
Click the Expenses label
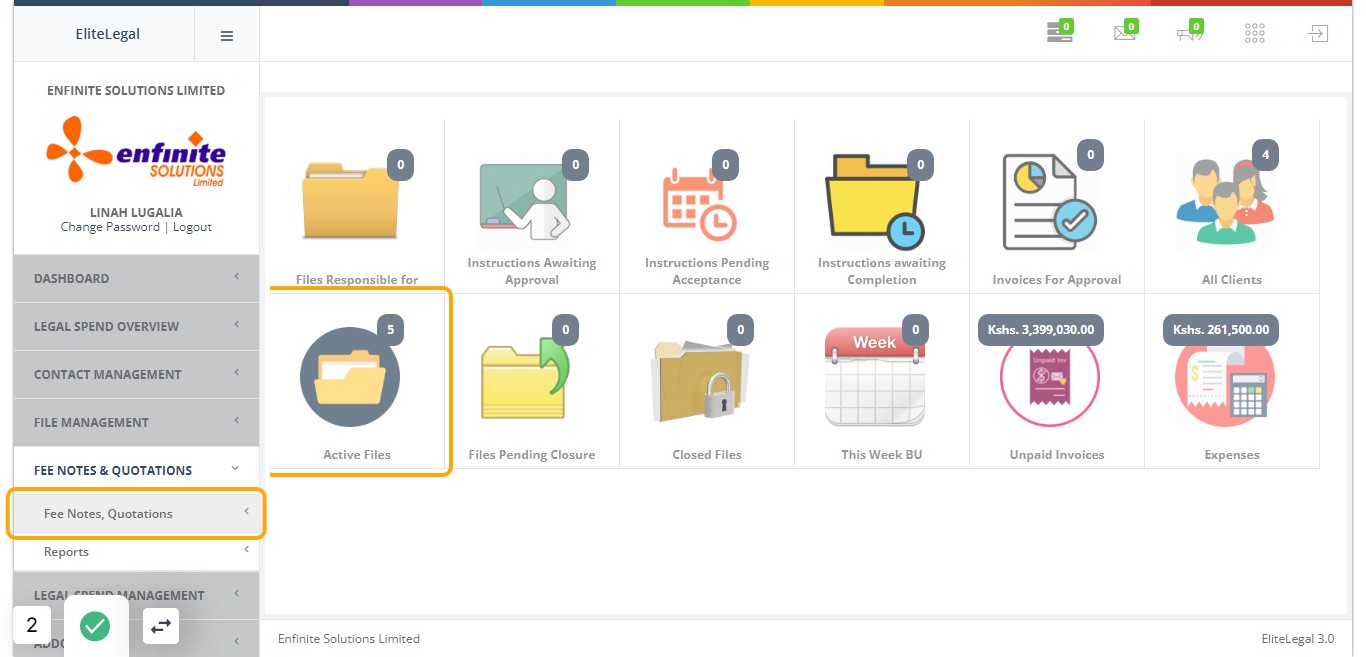click(1232, 455)
